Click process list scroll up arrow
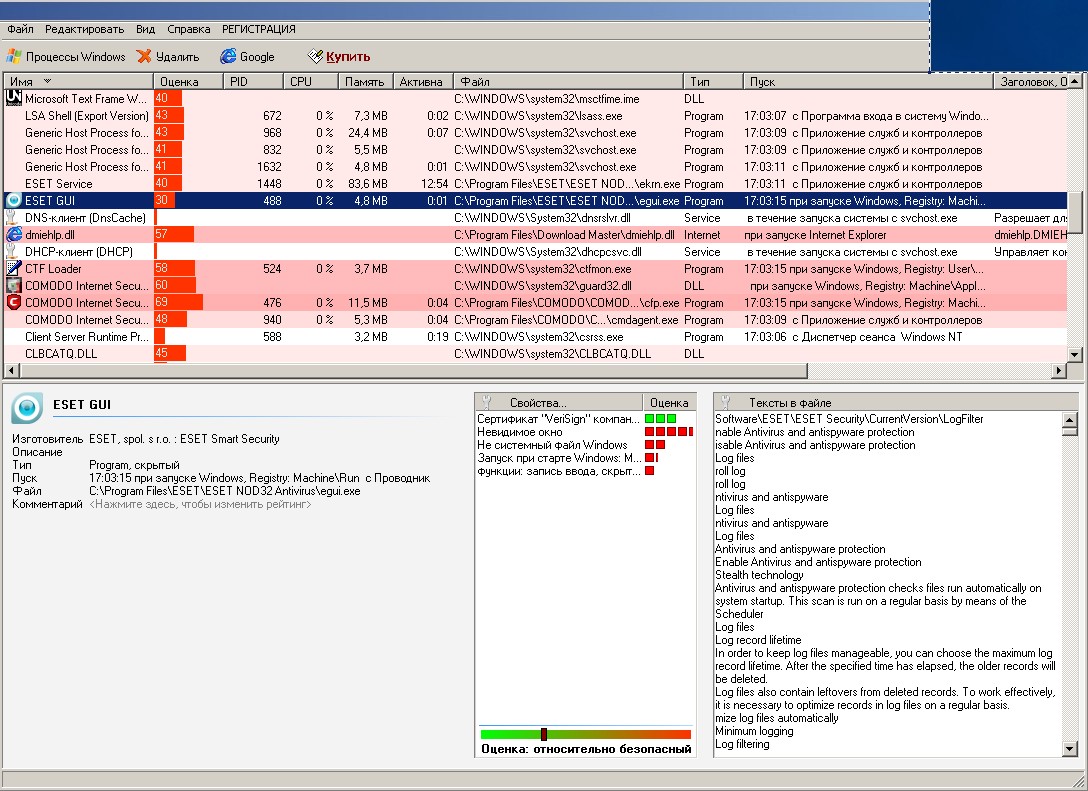 [x=1075, y=82]
